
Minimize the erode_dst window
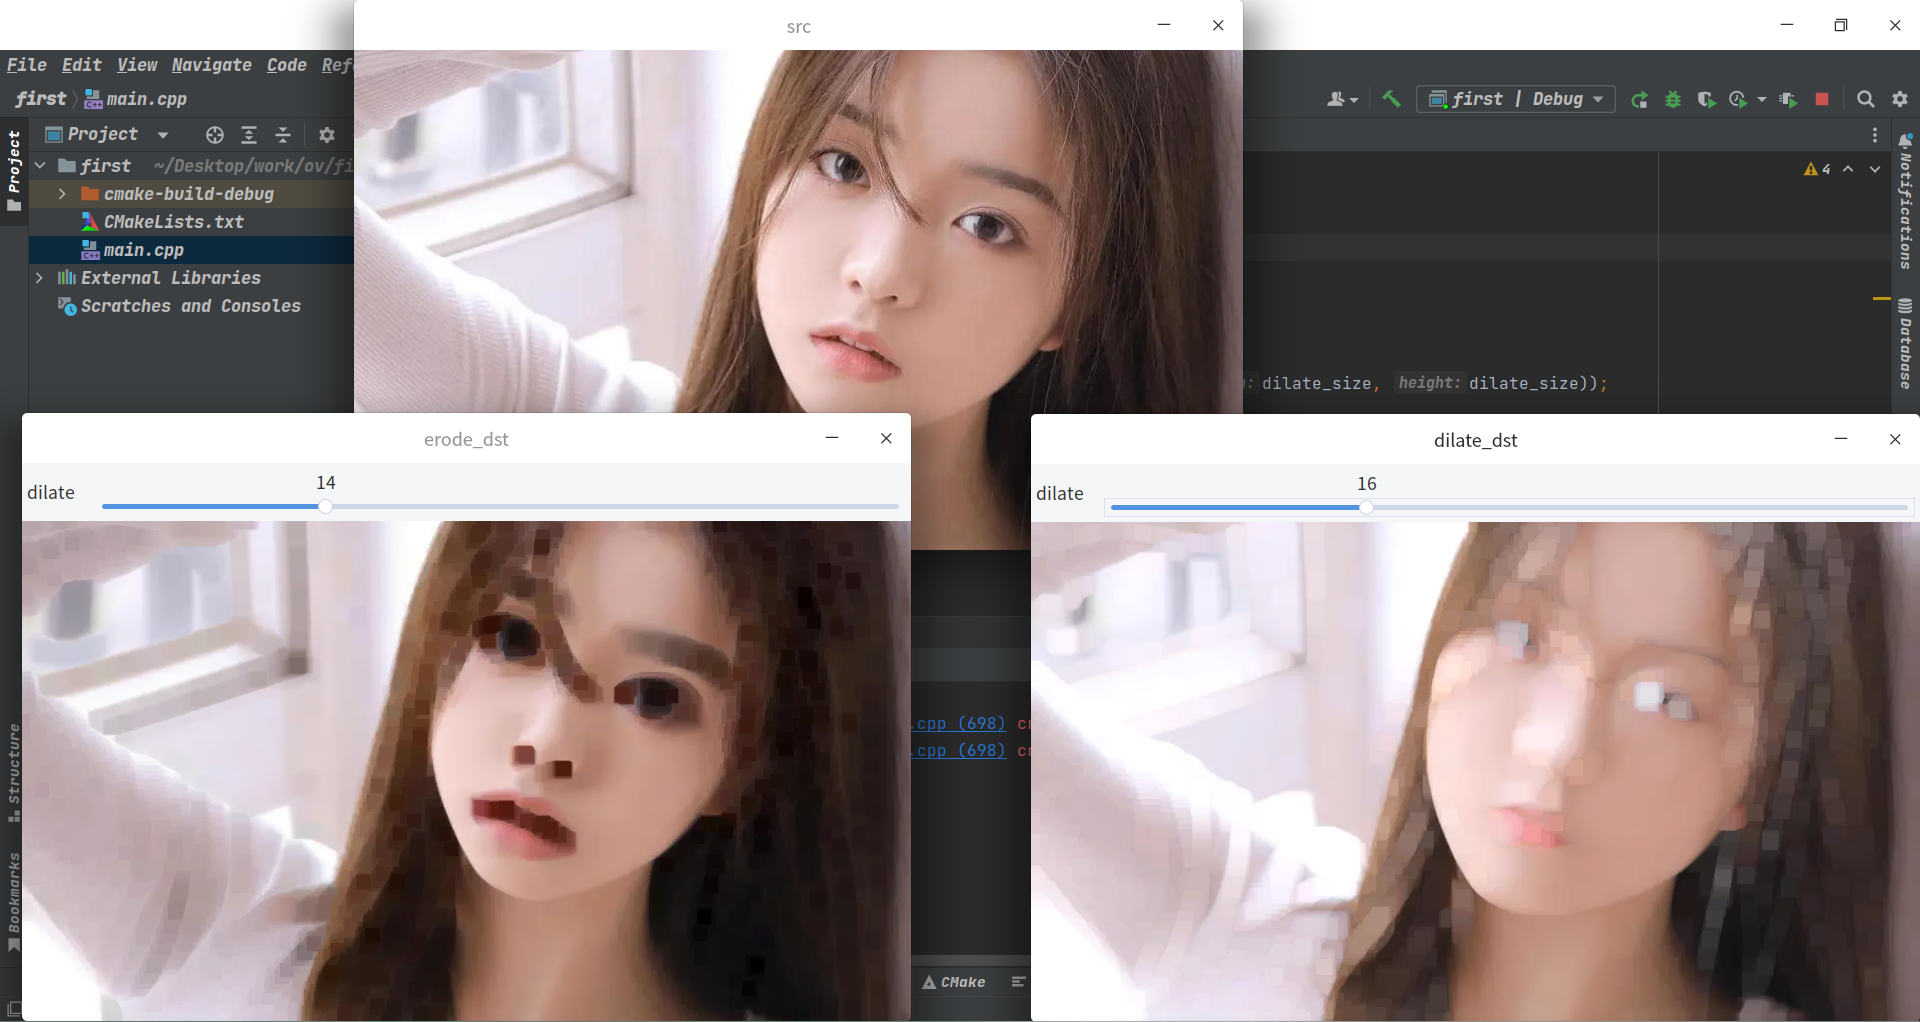pyautogui.click(x=832, y=438)
